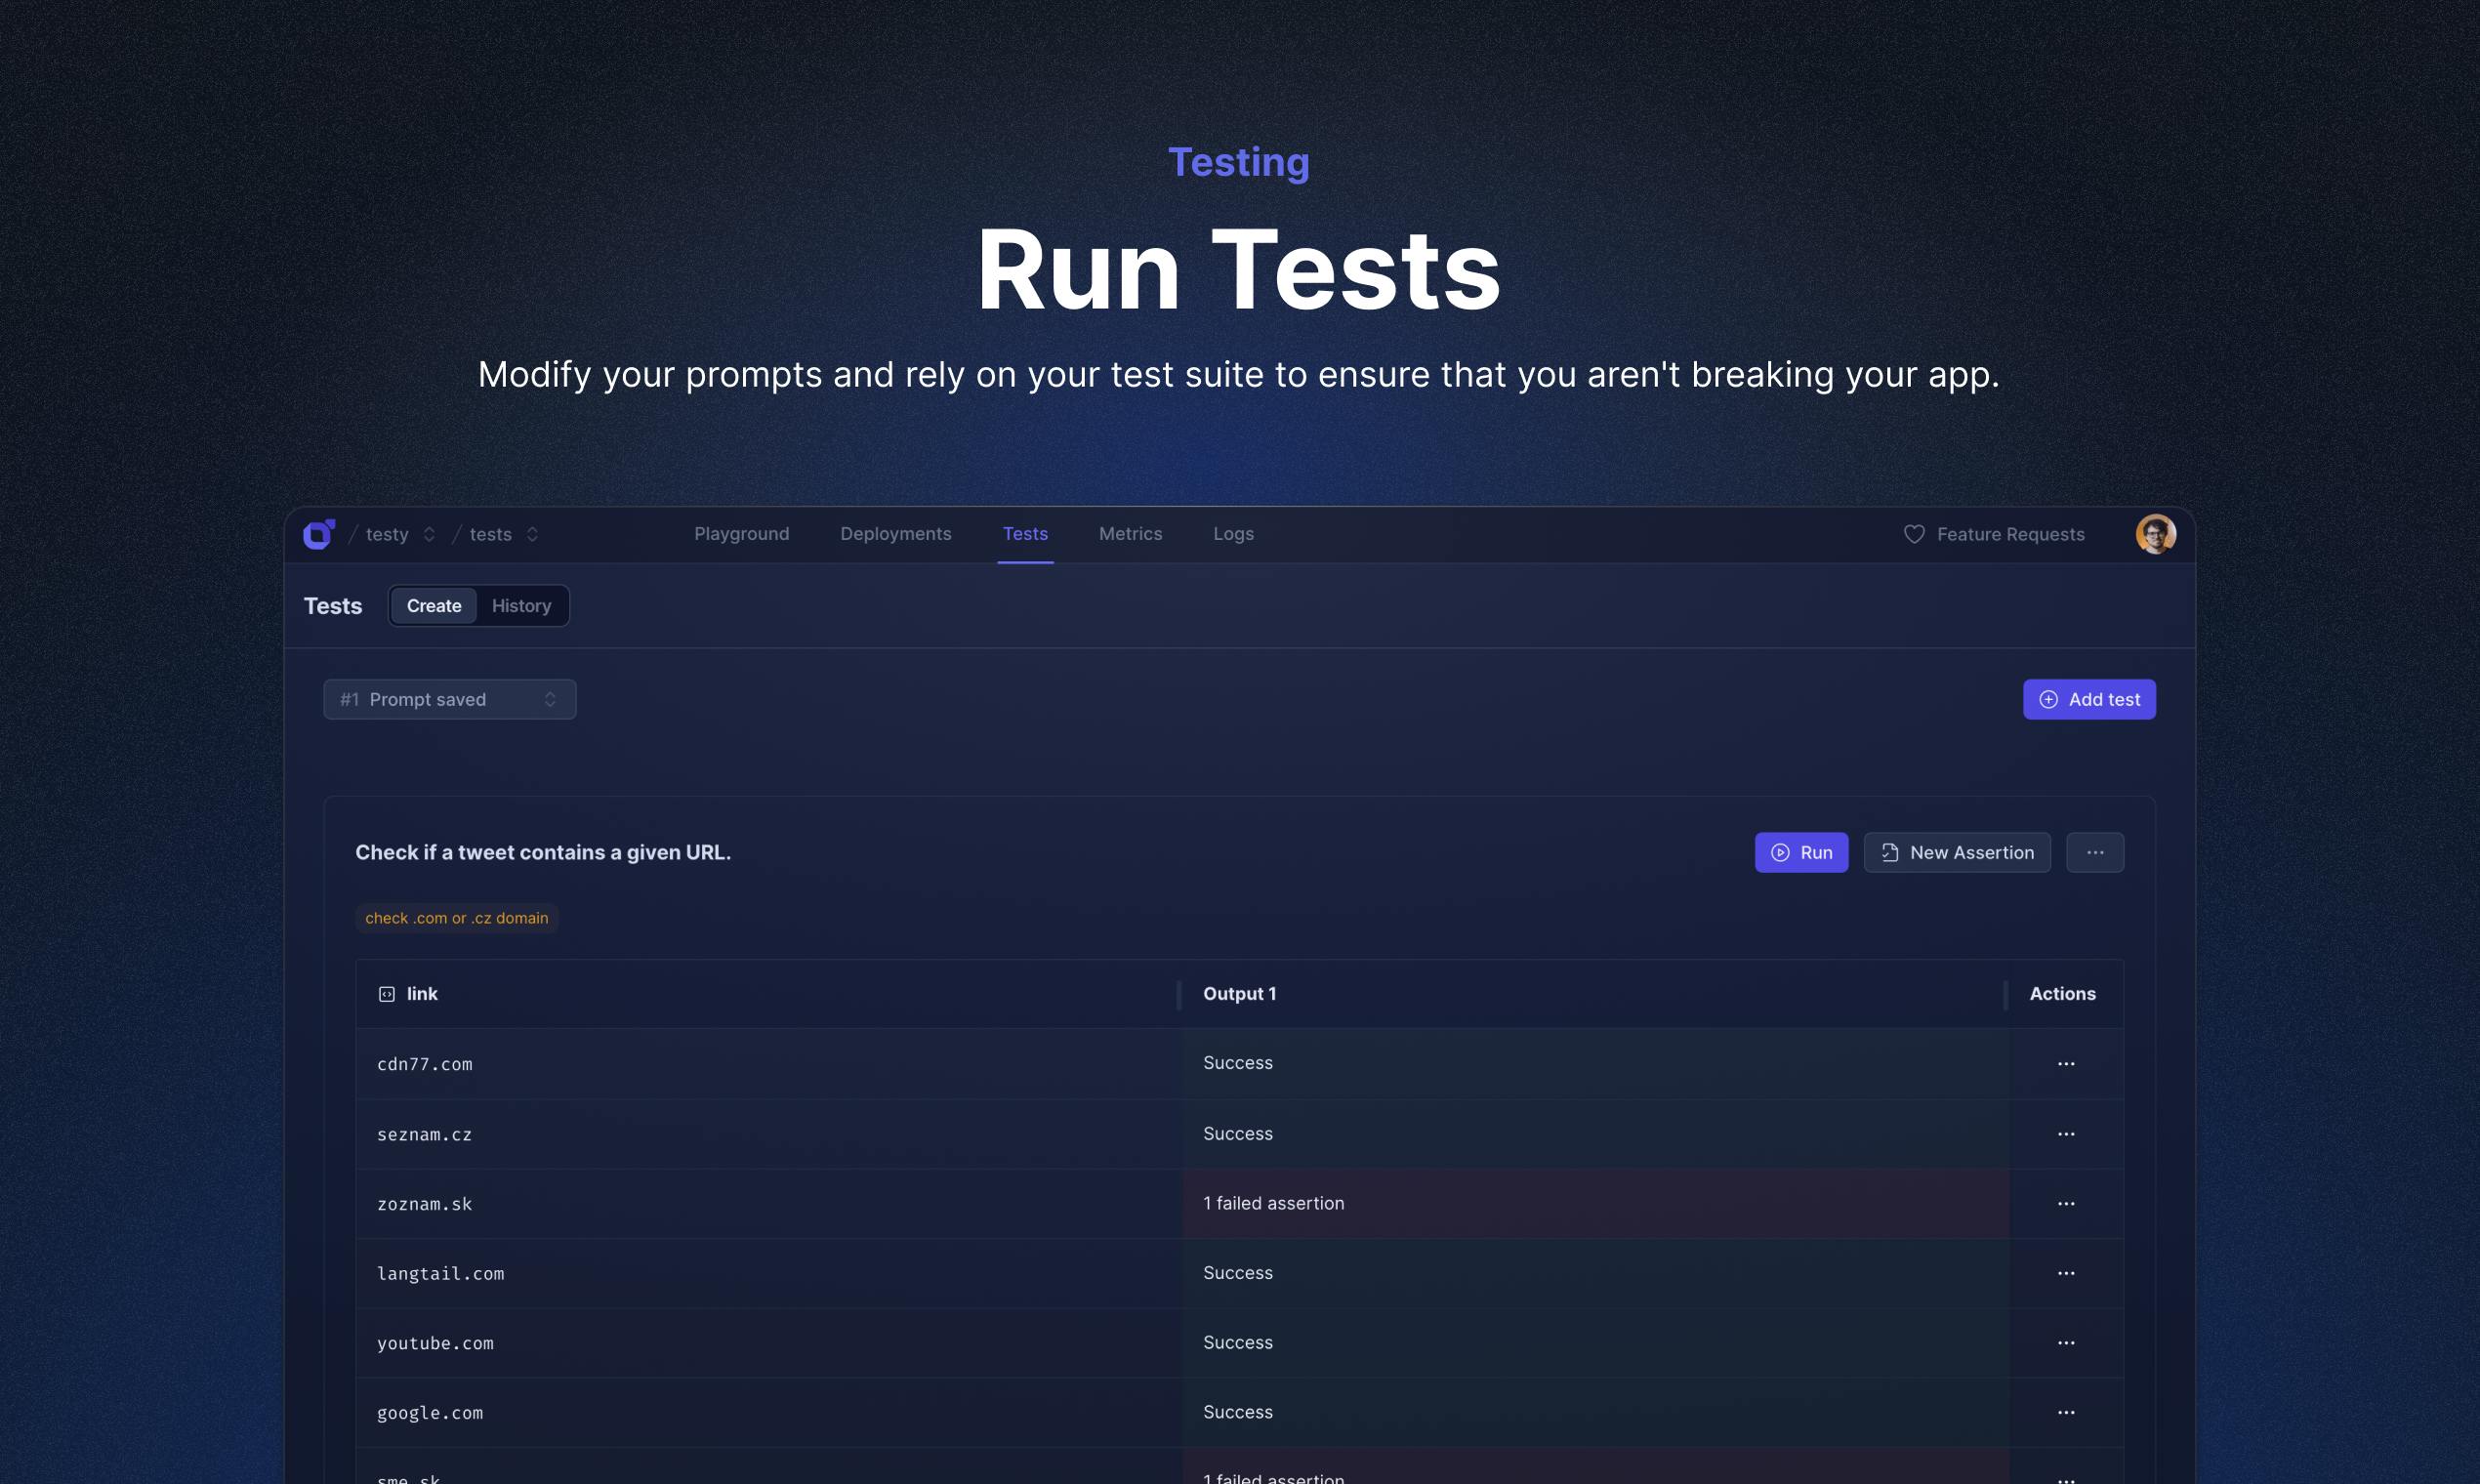Click the test title about tweet URL
This screenshot has height=1484, width=2480.
[x=543, y=852]
